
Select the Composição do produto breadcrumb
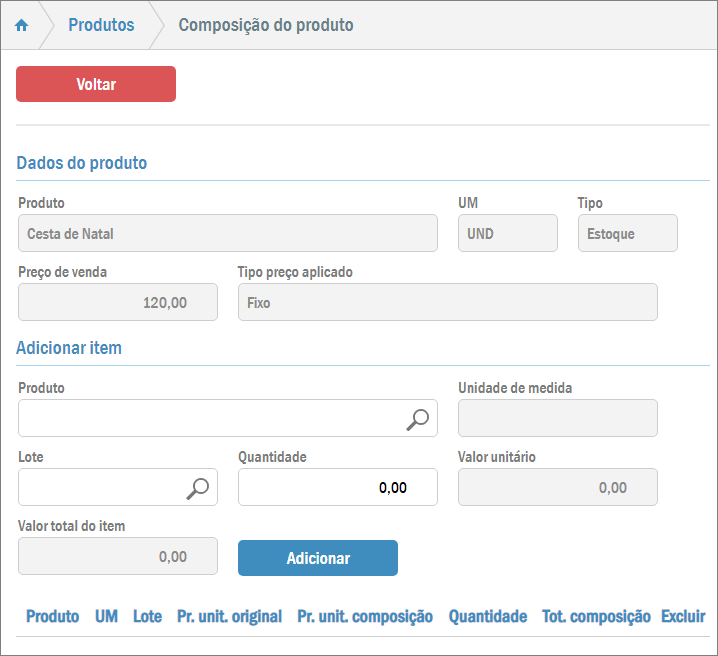[x=265, y=25]
